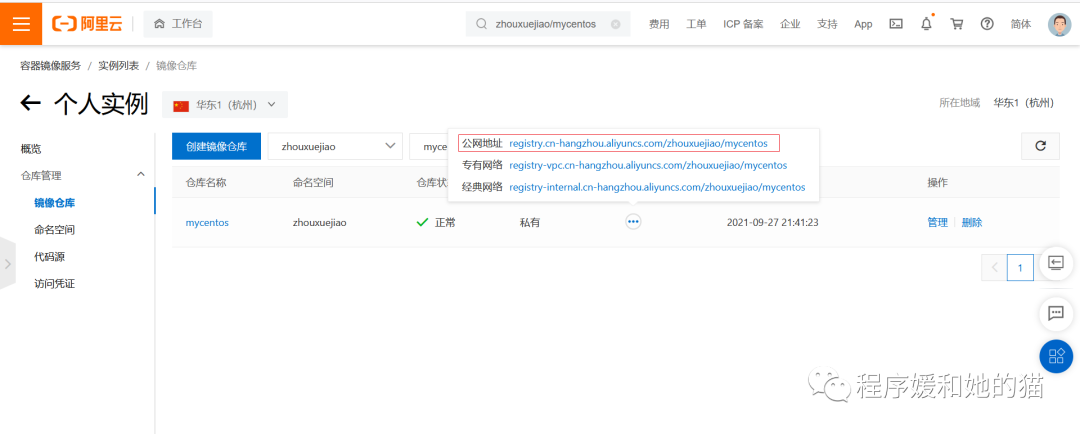
Task: Open the floating sidebar collapse icon
Action: click(1056, 262)
